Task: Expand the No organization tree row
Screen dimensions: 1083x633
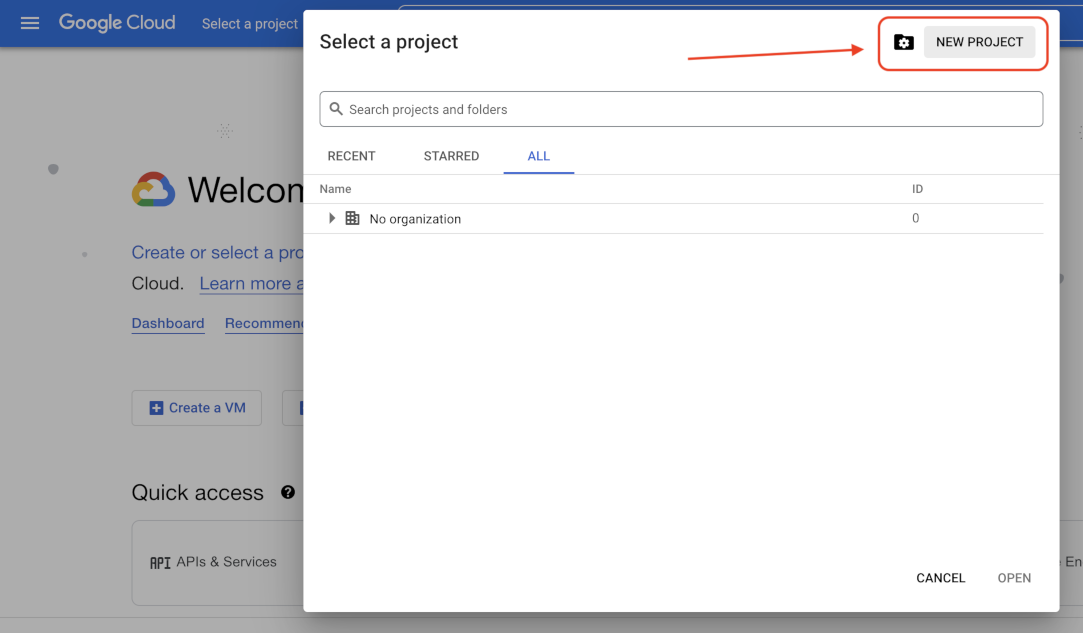Action: point(332,218)
